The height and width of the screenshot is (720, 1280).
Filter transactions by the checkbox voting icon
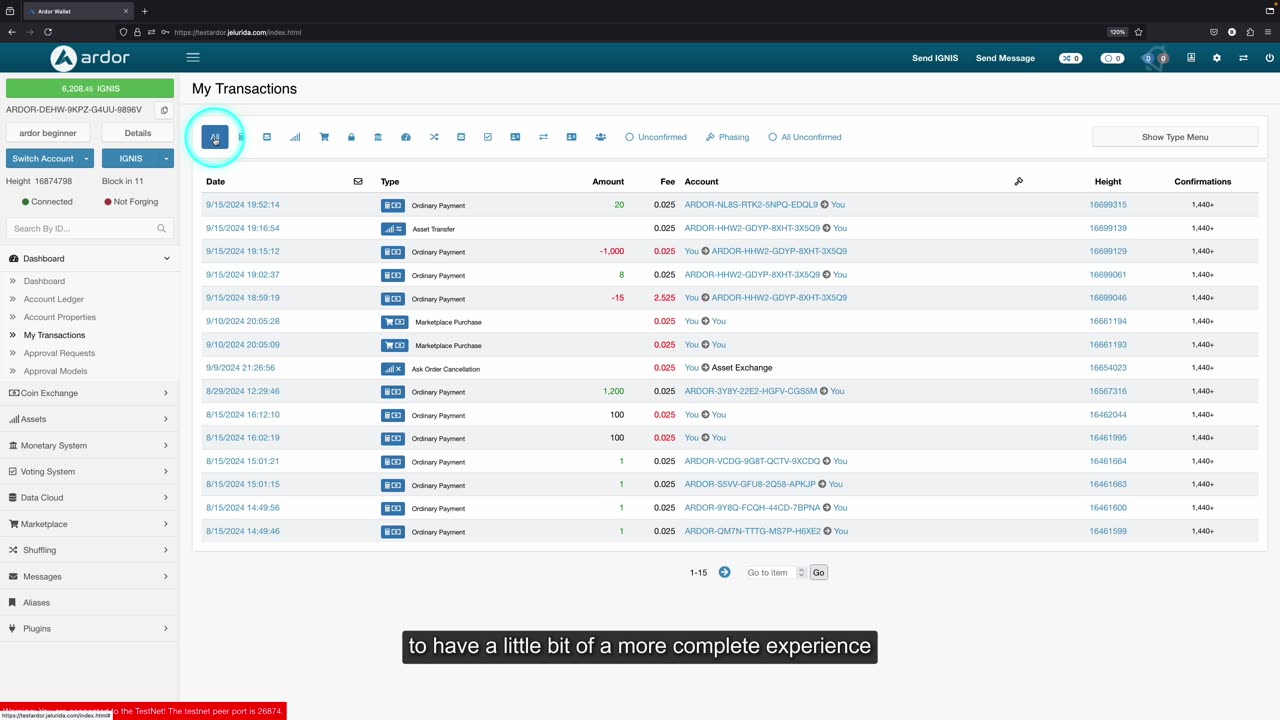(x=488, y=137)
